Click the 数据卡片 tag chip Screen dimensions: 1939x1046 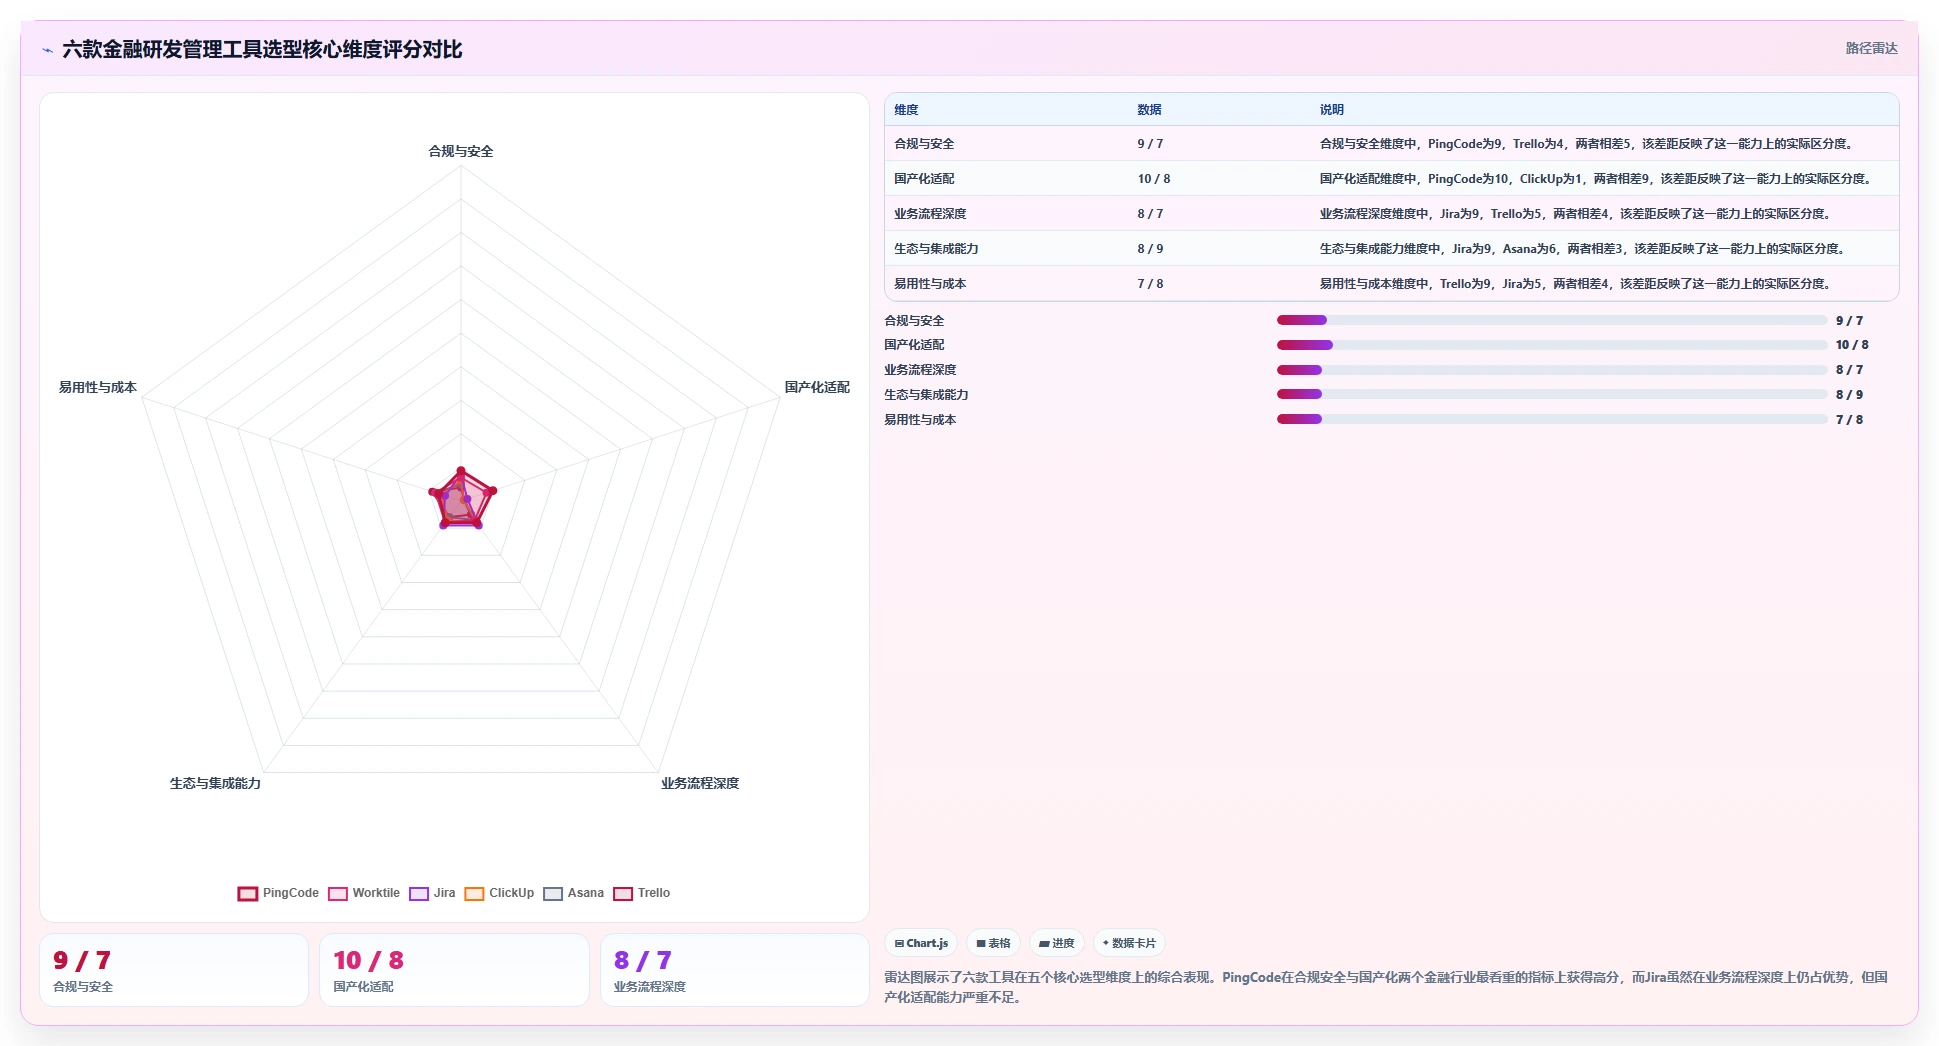click(x=1129, y=943)
